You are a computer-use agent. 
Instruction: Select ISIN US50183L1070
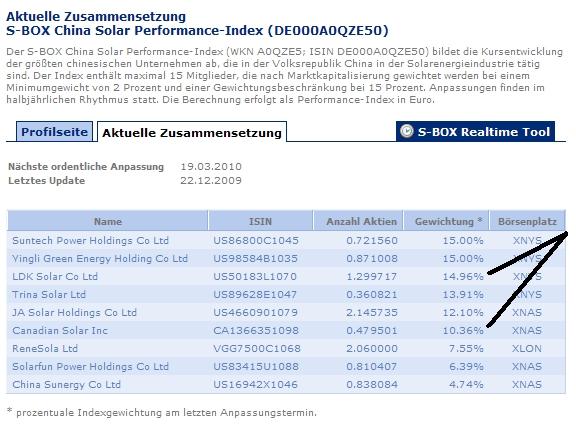tap(255, 276)
